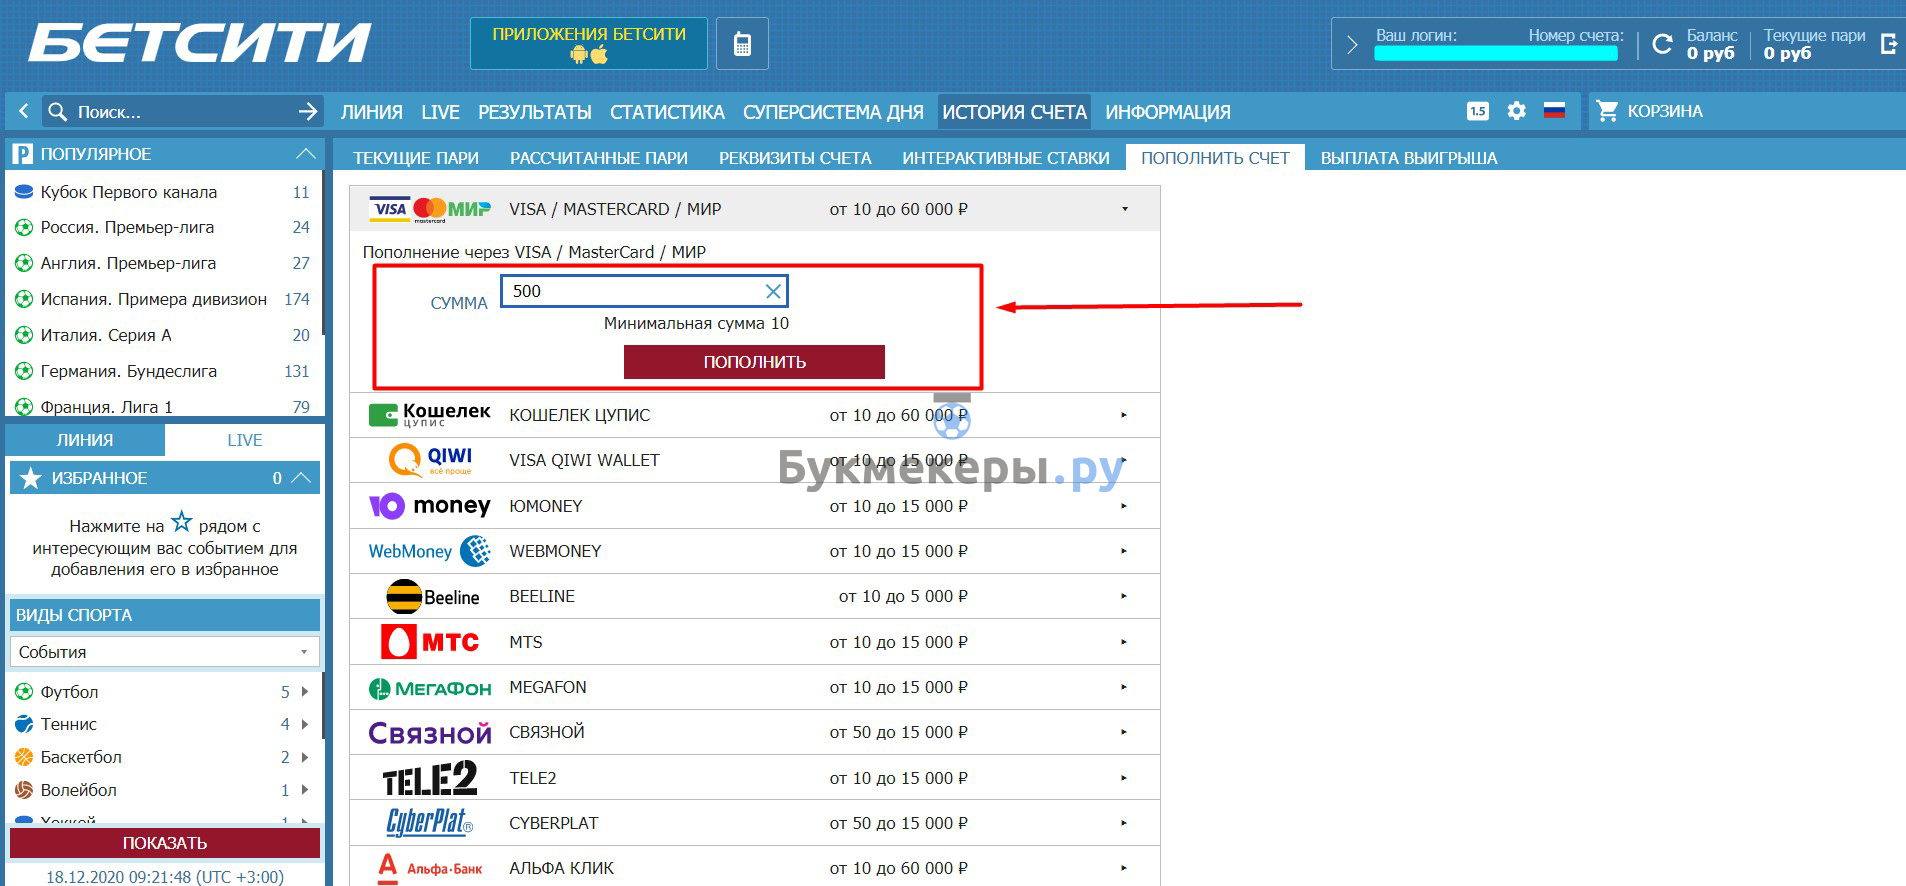Open the settings gear icon

[x=1516, y=111]
